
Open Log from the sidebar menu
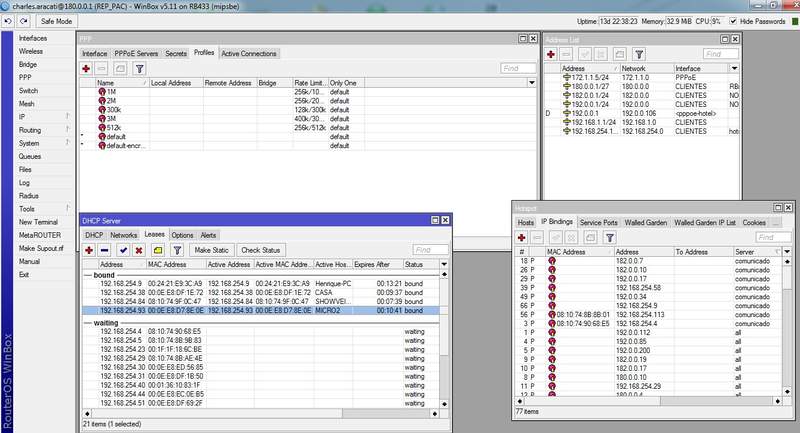[24, 183]
